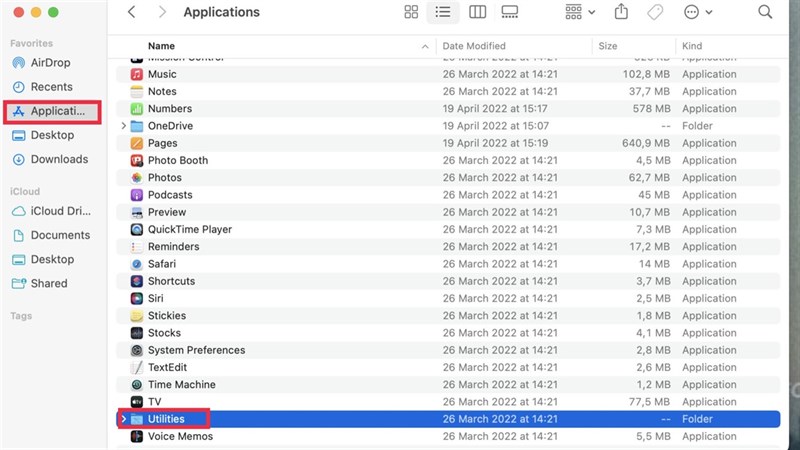Select the Voice Memos icon
800x450 pixels.
click(x=137, y=436)
